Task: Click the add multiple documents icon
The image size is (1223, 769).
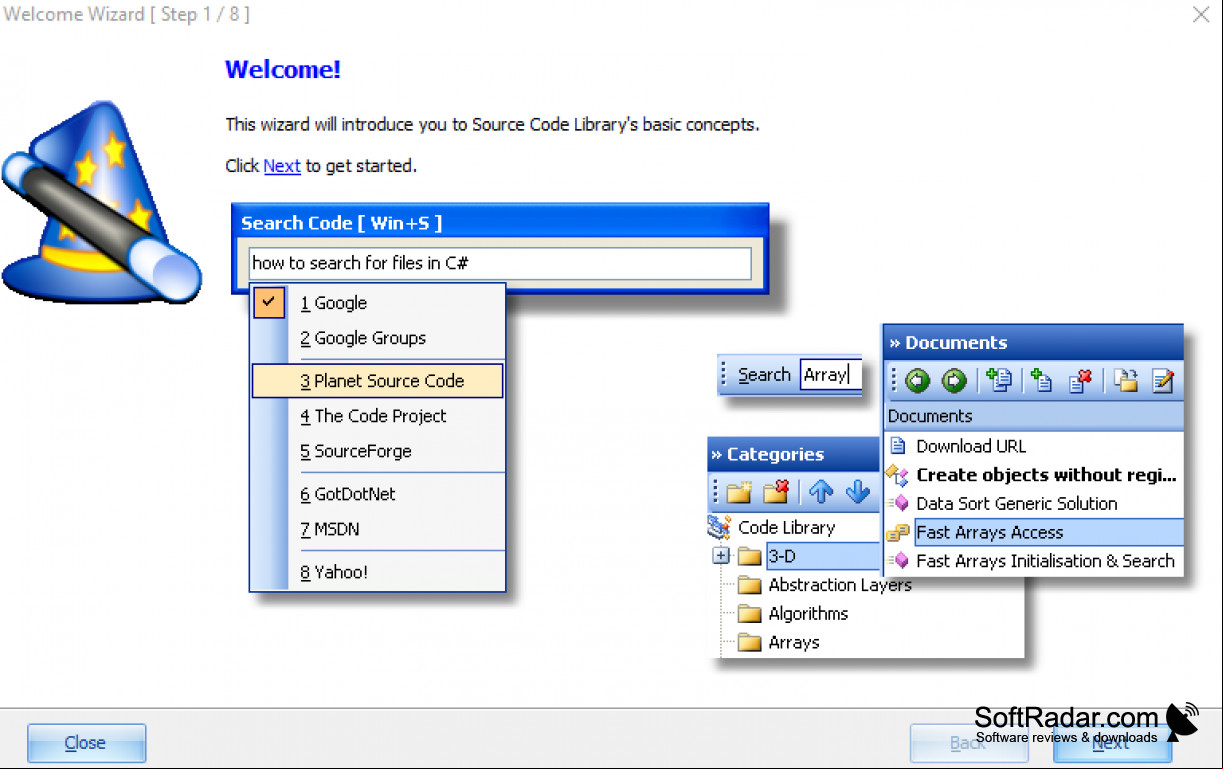Action: (998, 380)
